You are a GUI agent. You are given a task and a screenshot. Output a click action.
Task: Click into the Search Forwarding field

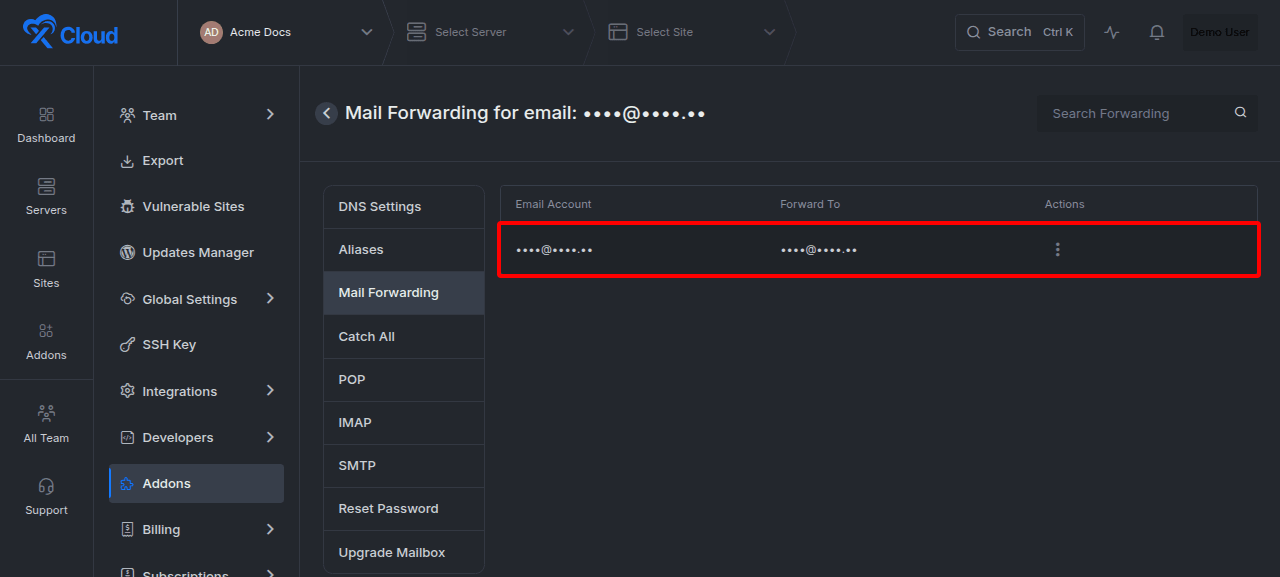tap(1147, 113)
